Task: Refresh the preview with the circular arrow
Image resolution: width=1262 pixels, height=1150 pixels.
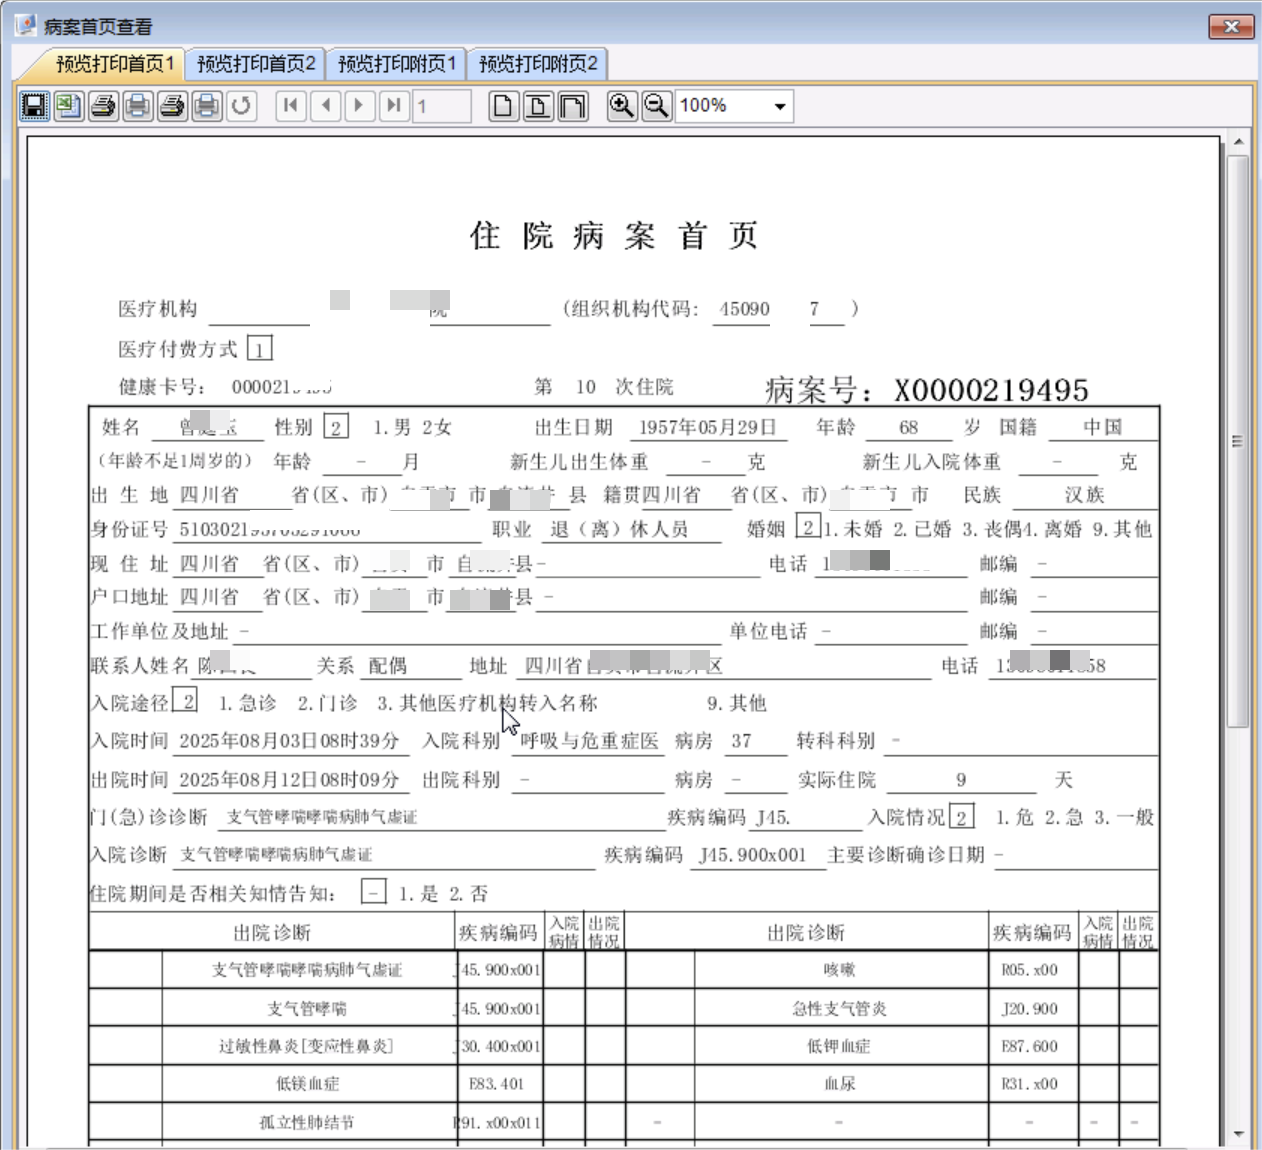Action: click(241, 105)
